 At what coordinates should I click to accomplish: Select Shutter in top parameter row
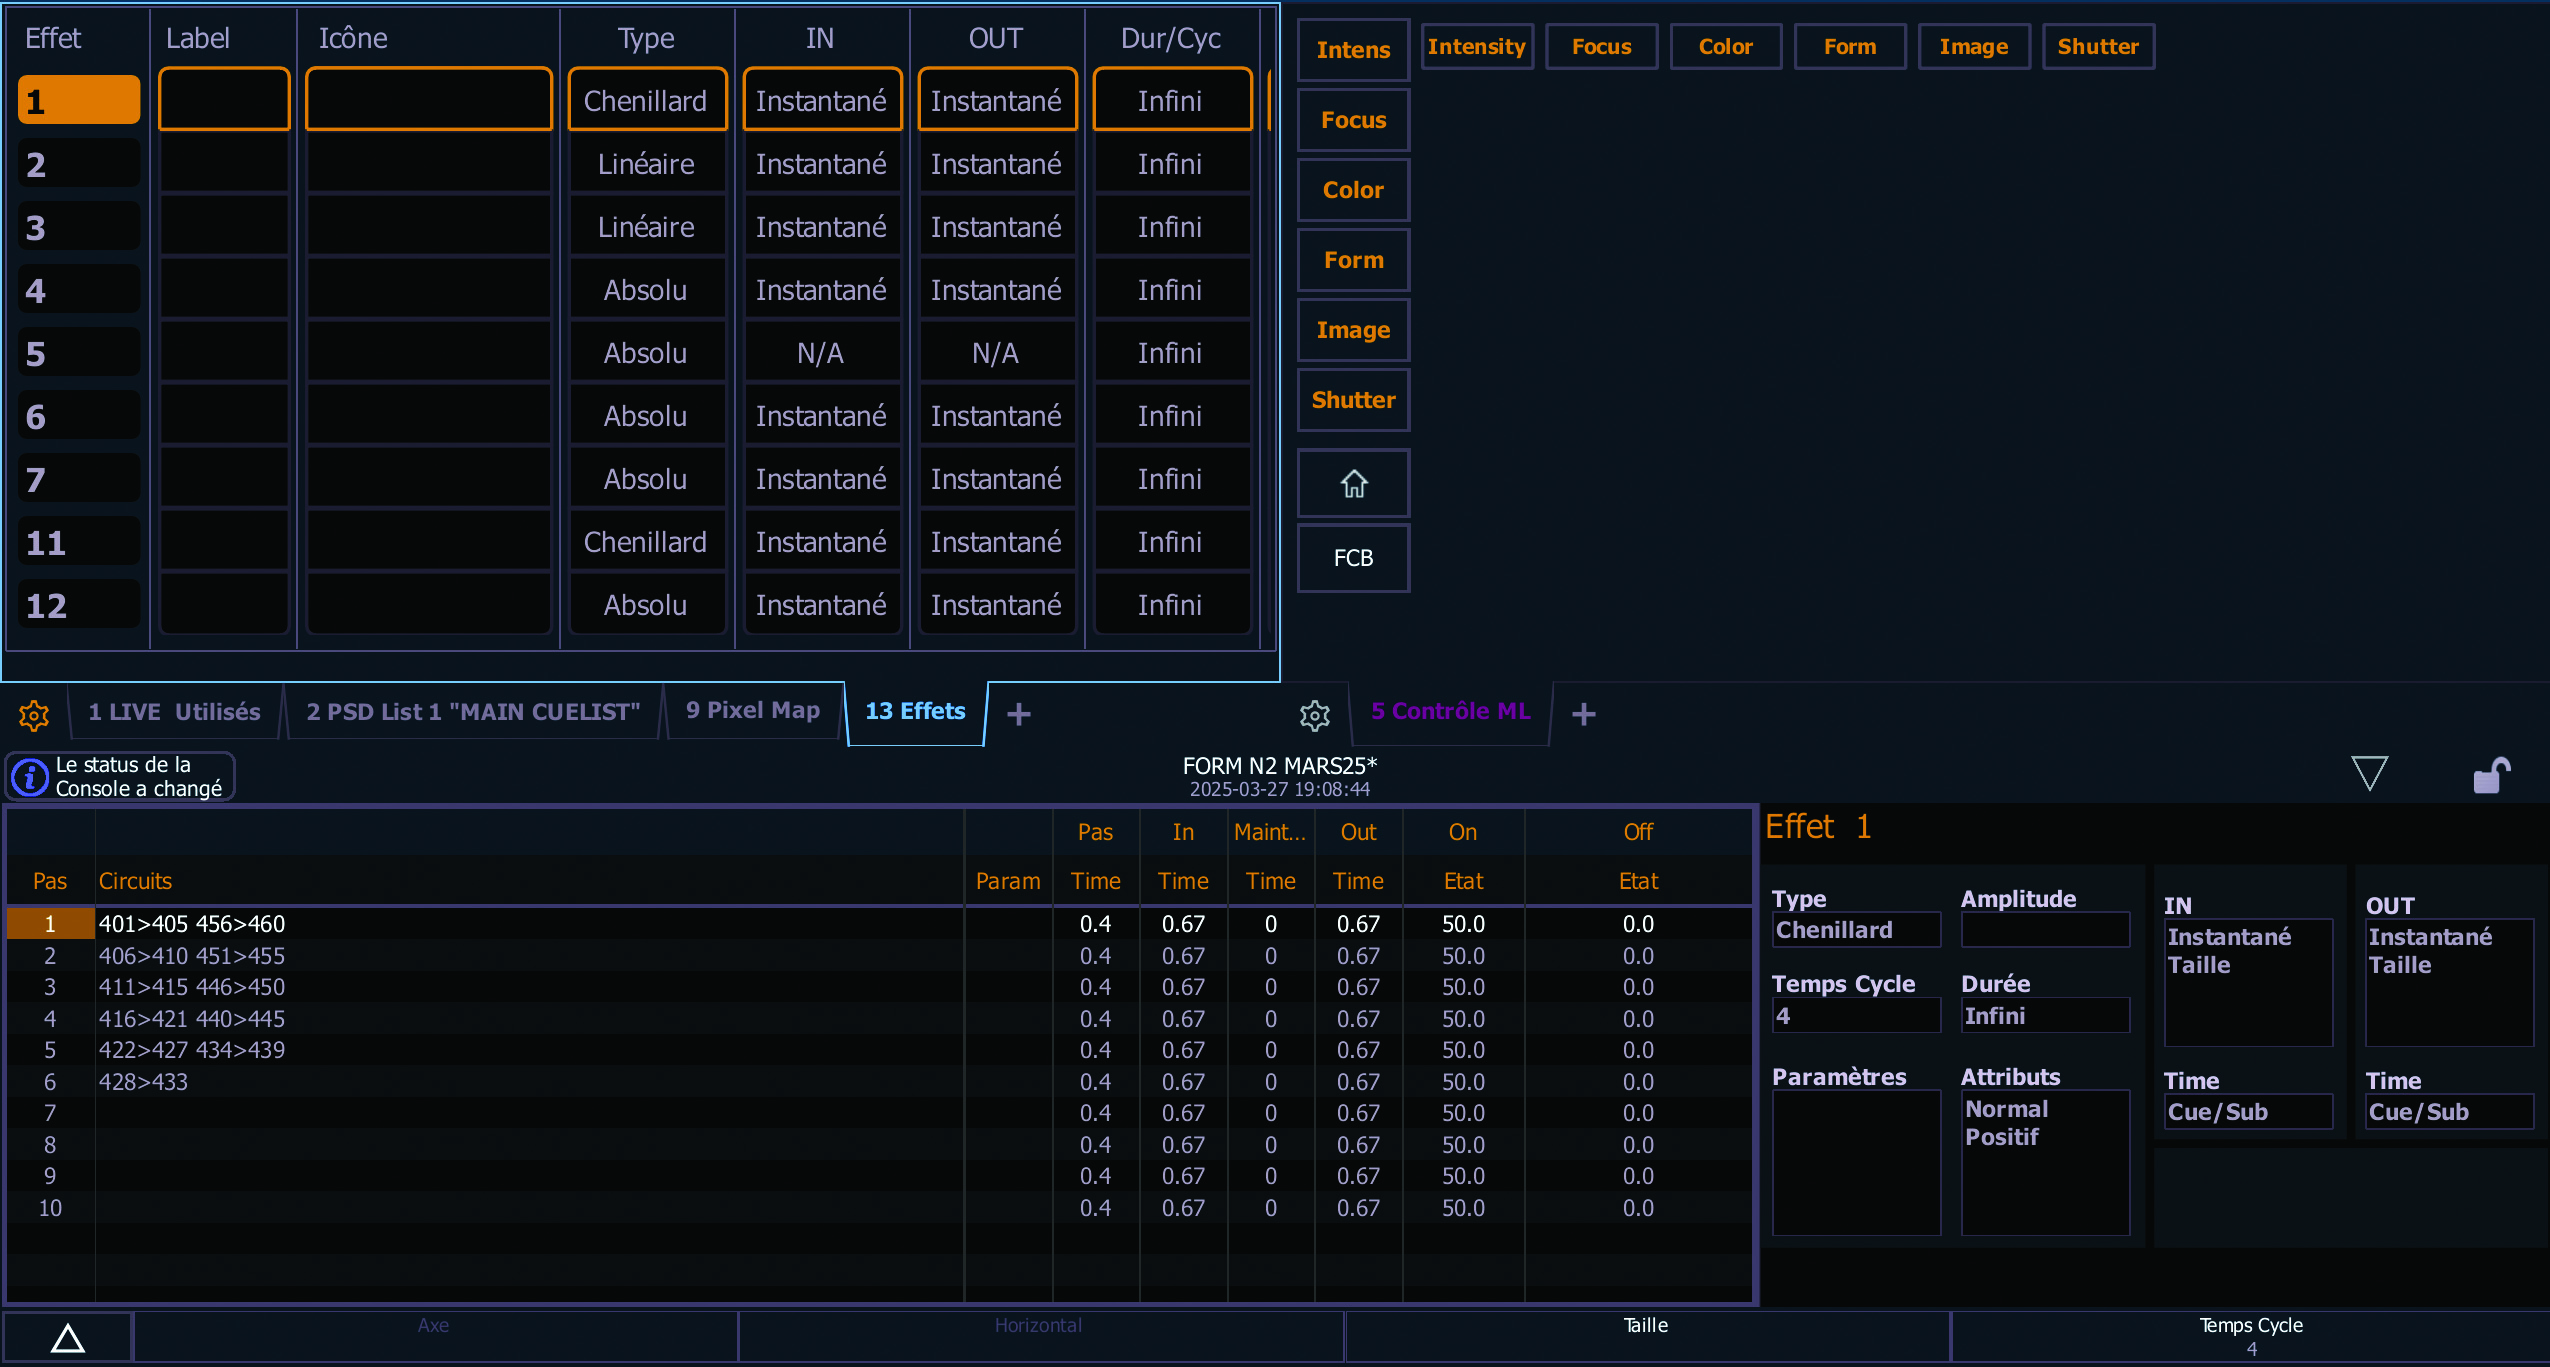click(2097, 47)
